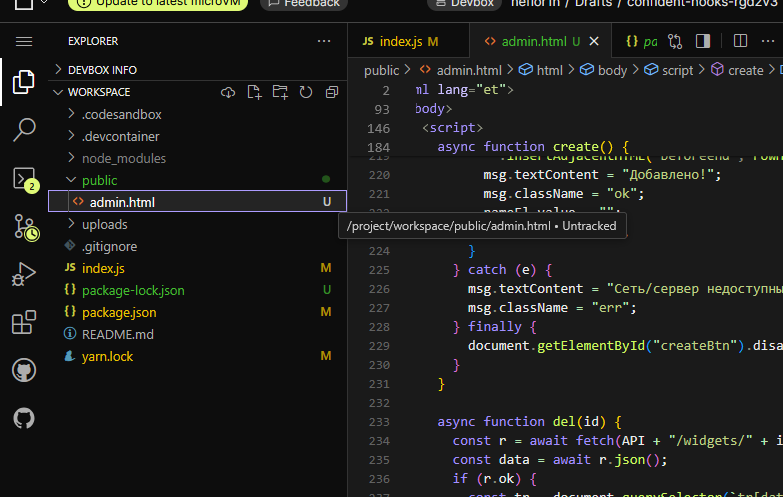Open the Extensions view

pyautogui.click(x=24, y=323)
